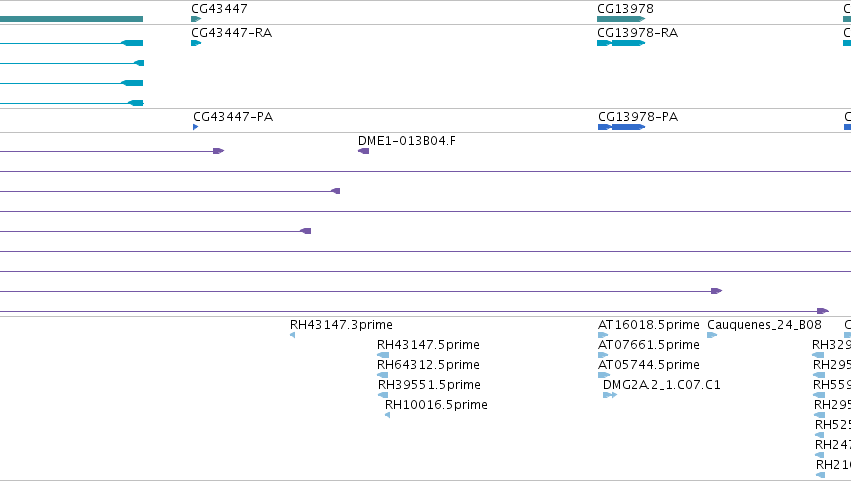Select the CG43447 gene arrow glyph
The image size is (851, 481).
[x=196, y=19]
